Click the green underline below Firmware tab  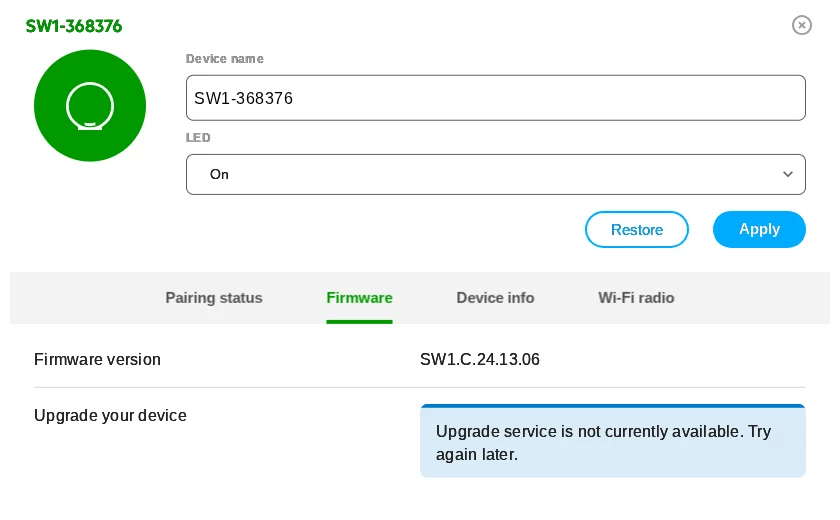tap(359, 321)
